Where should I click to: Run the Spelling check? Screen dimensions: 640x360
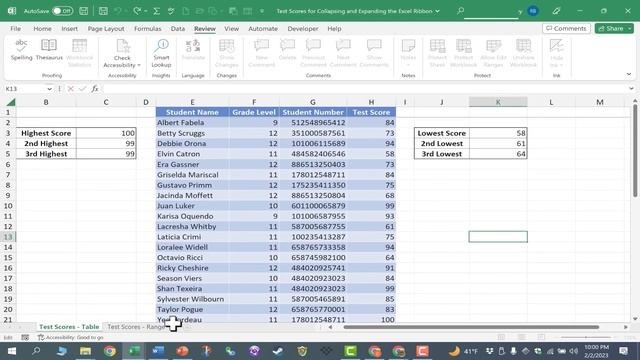[x=21, y=50]
